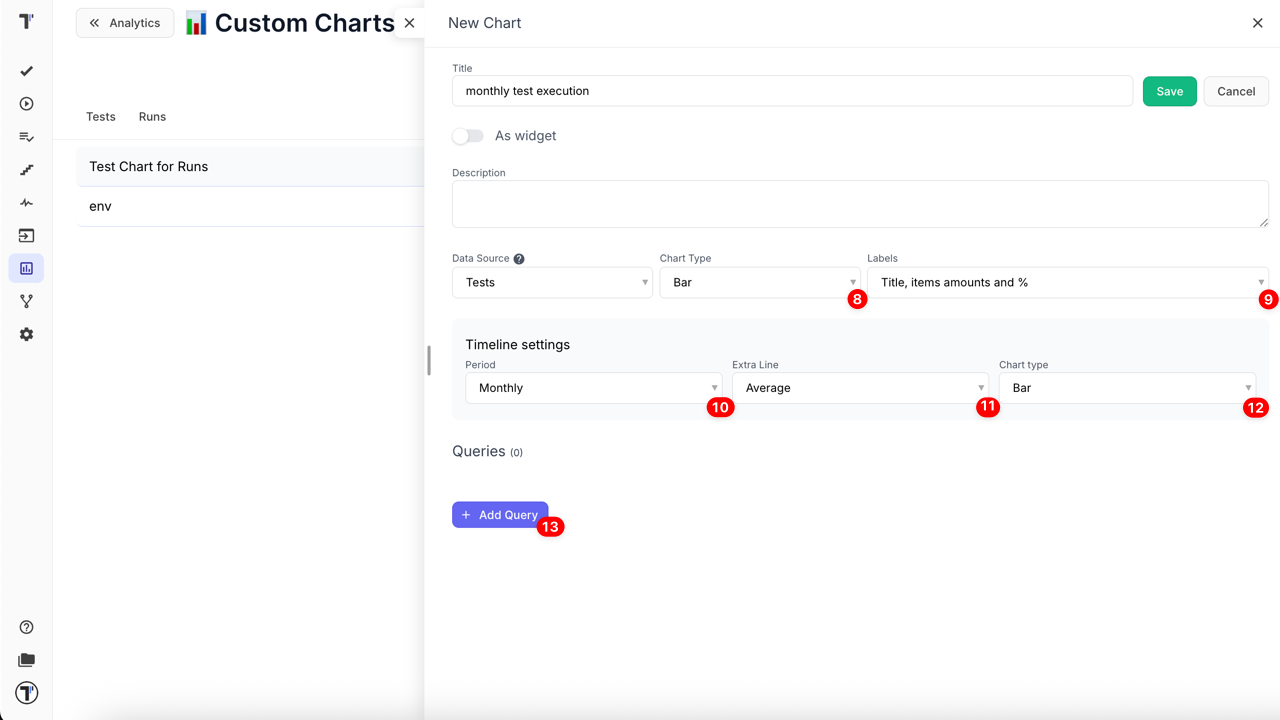Open the branching version-control icon in sidebar
This screenshot has height=720, width=1280.
tap(26, 301)
